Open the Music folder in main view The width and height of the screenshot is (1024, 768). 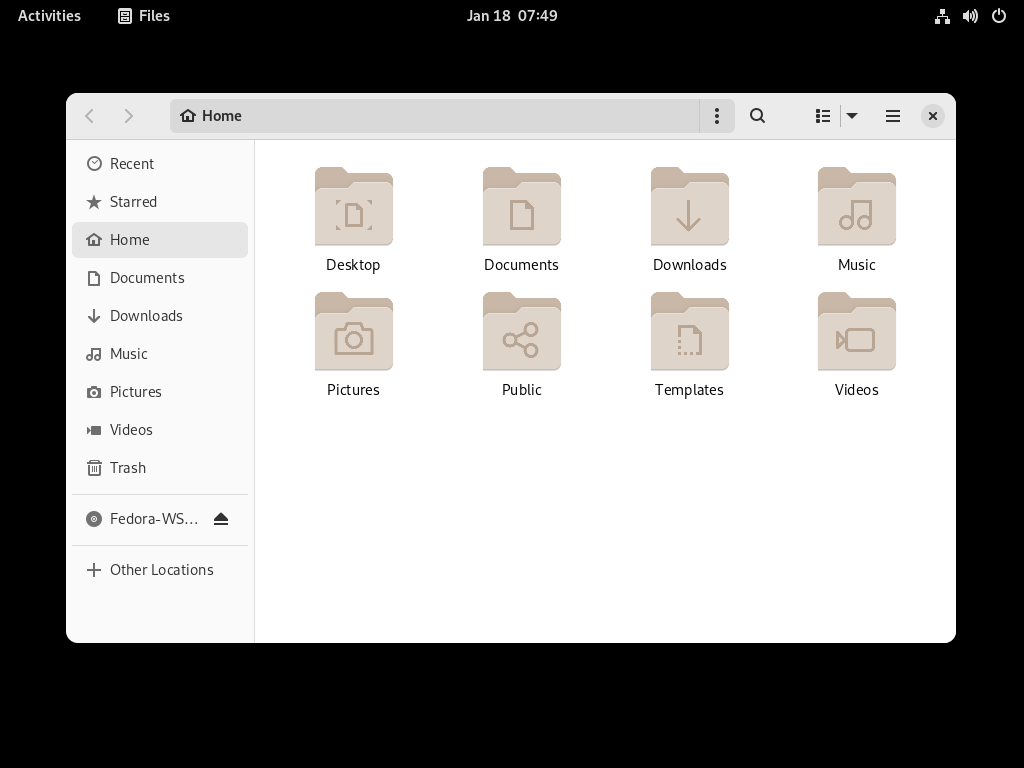pos(856,207)
